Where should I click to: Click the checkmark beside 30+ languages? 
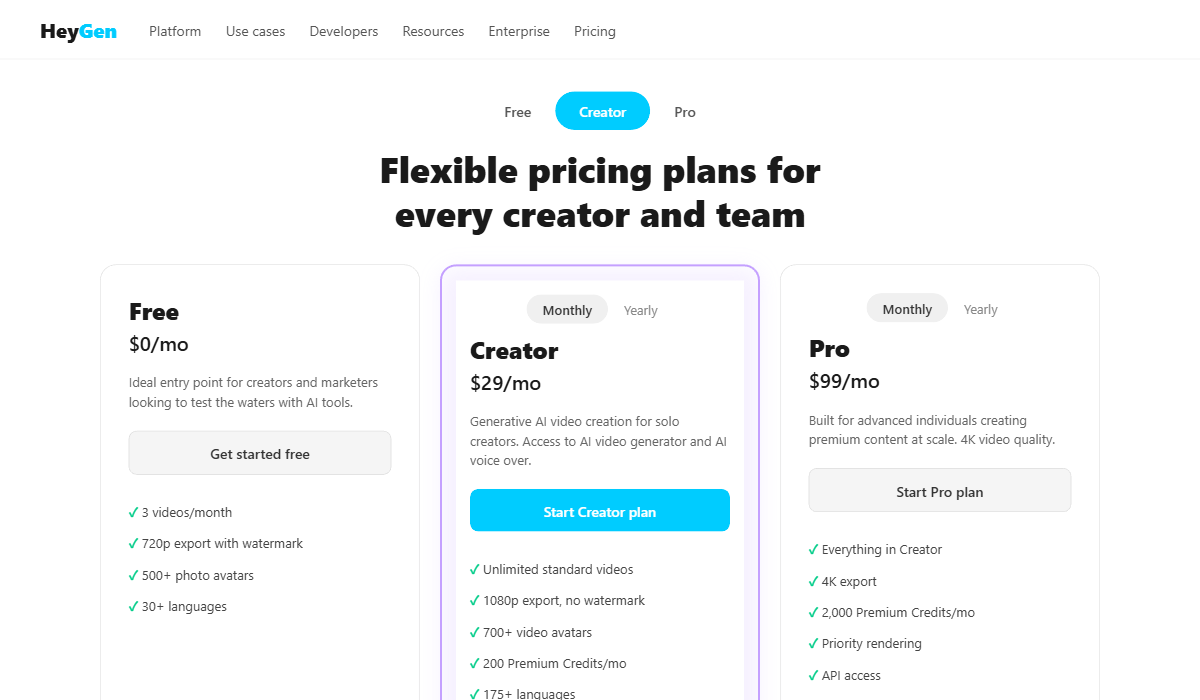(x=133, y=606)
